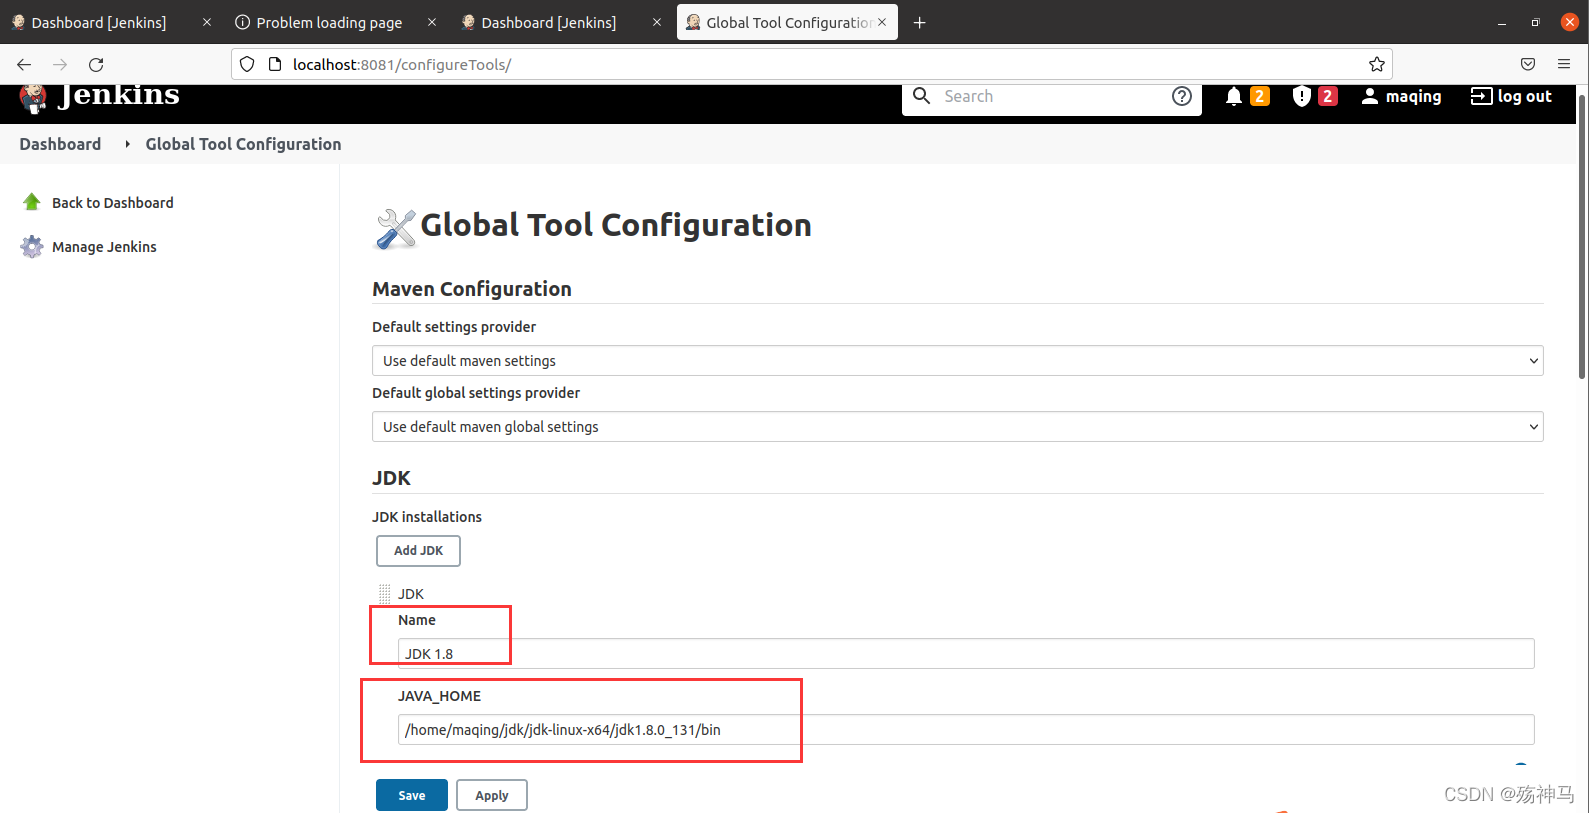Expand breadcrumb arrow after Dashboard

point(127,144)
